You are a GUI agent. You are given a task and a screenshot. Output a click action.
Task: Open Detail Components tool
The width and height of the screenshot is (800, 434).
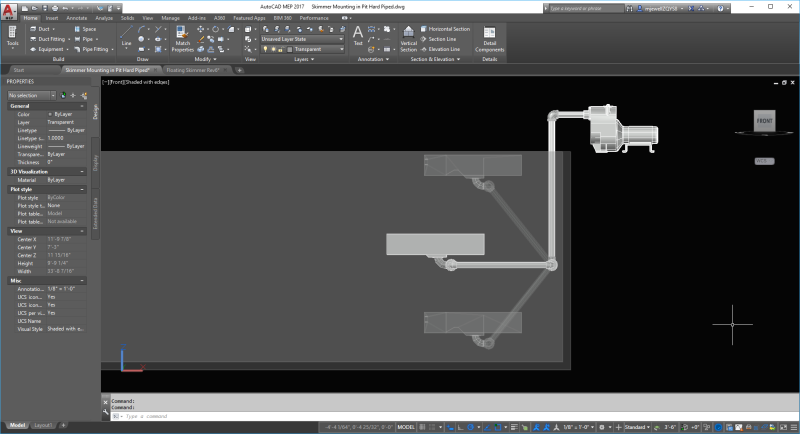(489, 39)
